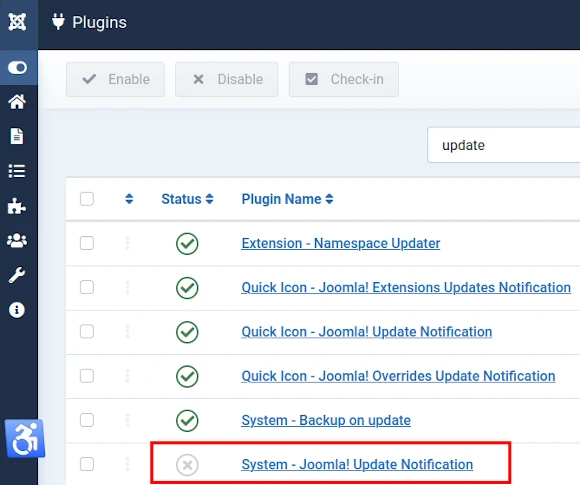Click the Check-in toolbar button

tap(344, 79)
